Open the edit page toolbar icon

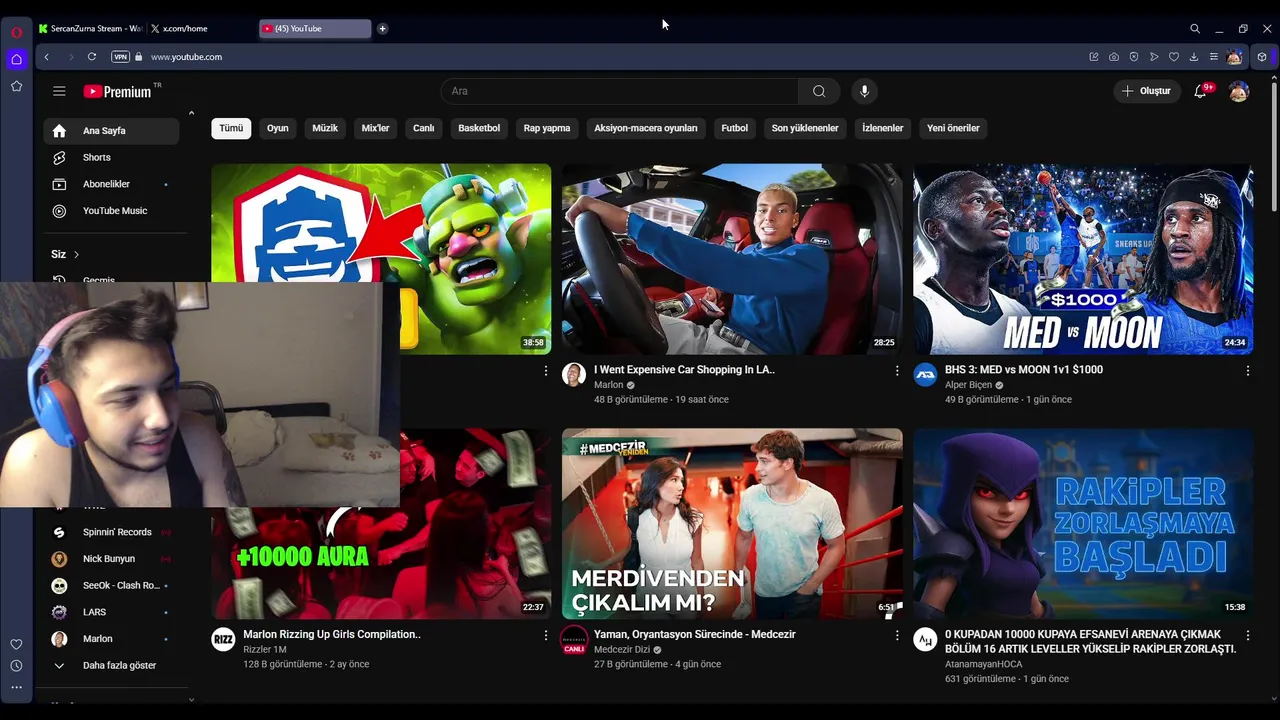[1094, 57]
